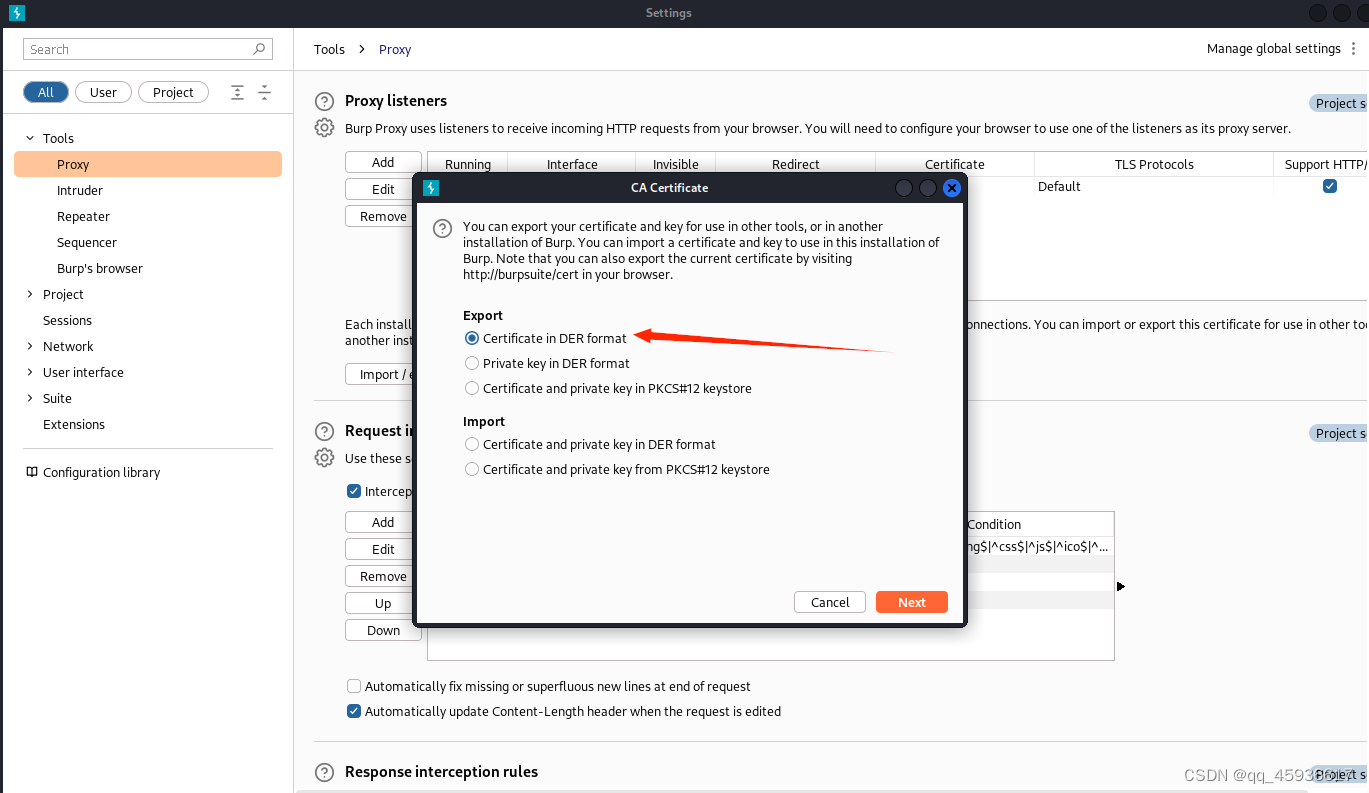Click the Configuration library book icon

32,472
